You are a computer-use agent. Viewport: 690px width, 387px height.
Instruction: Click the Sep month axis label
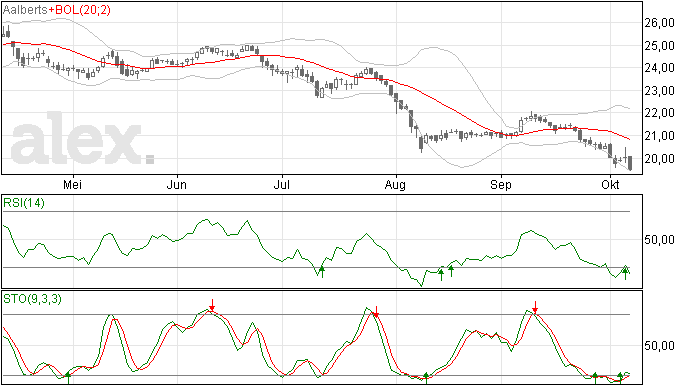pyautogui.click(x=501, y=184)
